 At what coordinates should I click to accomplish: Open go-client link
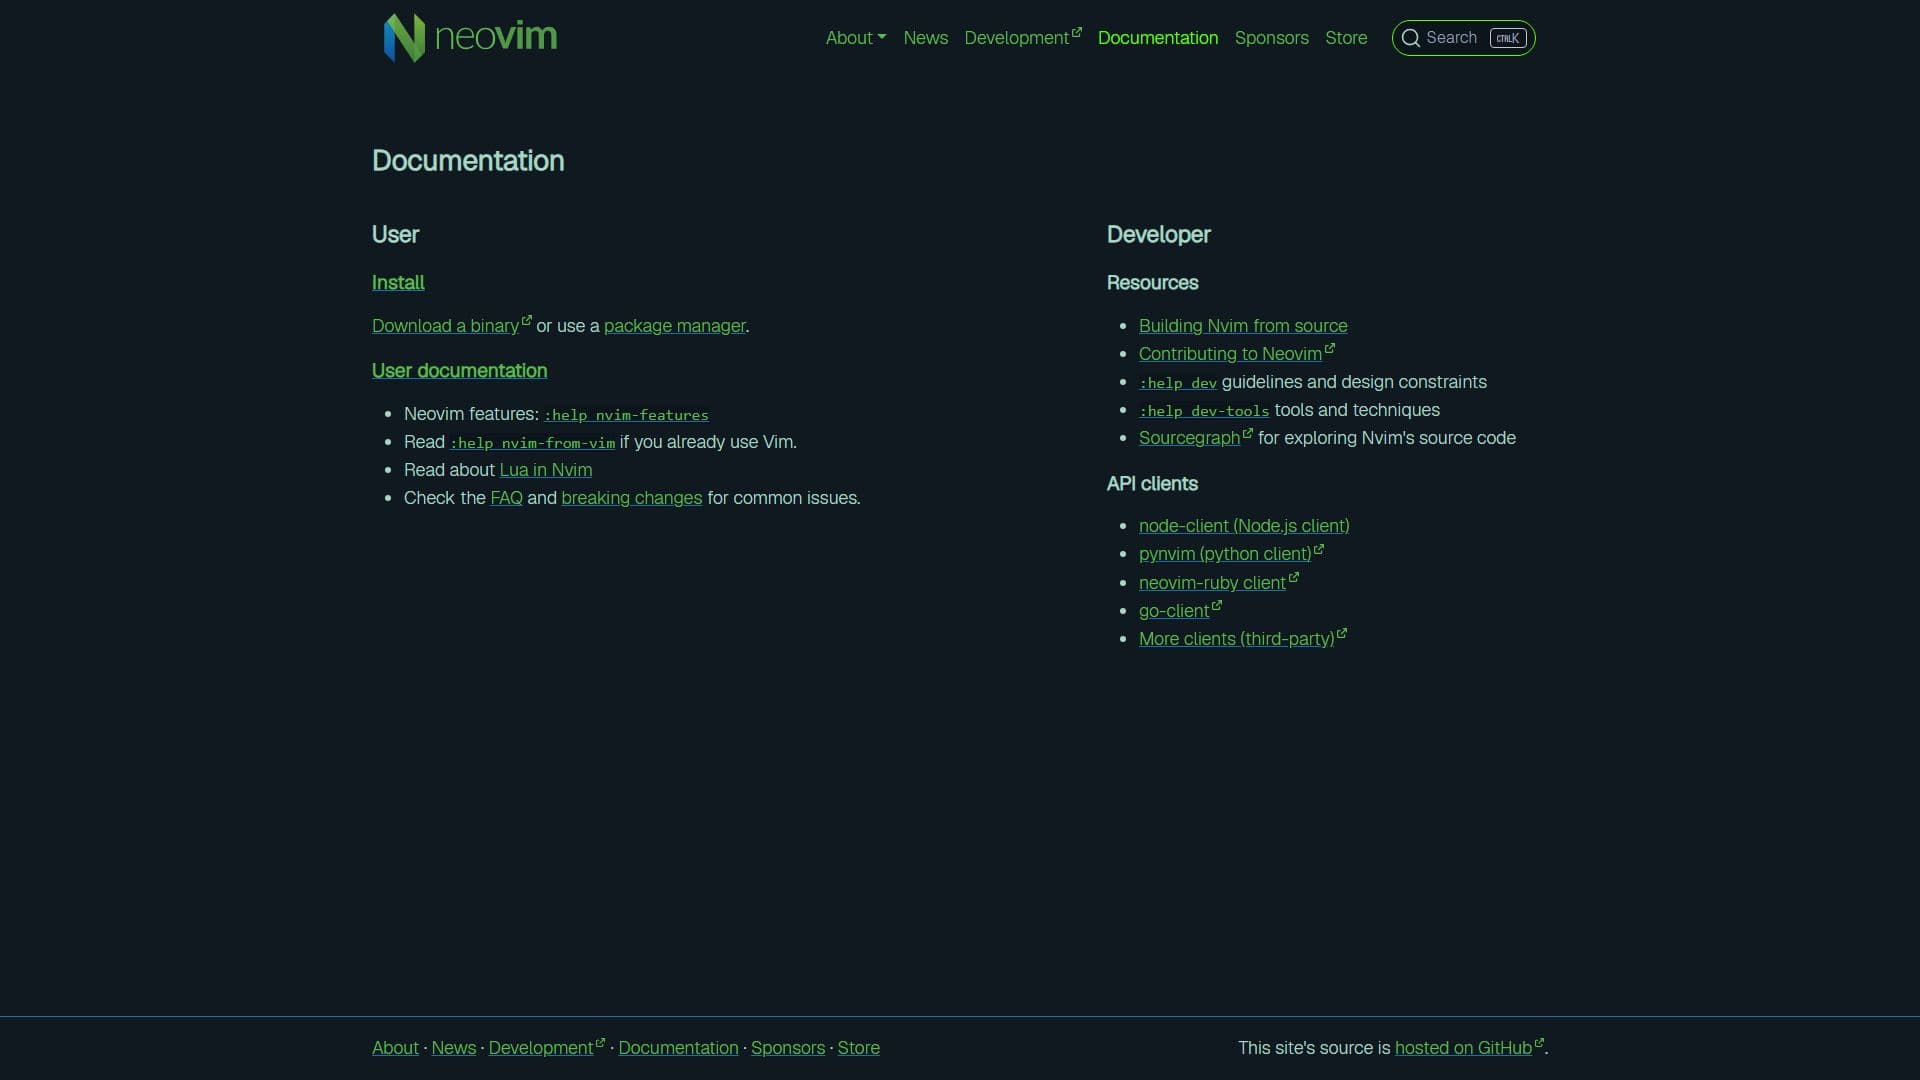[x=1174, y=611]
